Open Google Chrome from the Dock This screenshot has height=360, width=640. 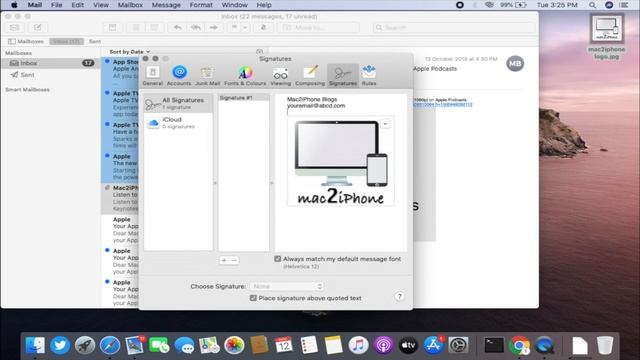519,345
